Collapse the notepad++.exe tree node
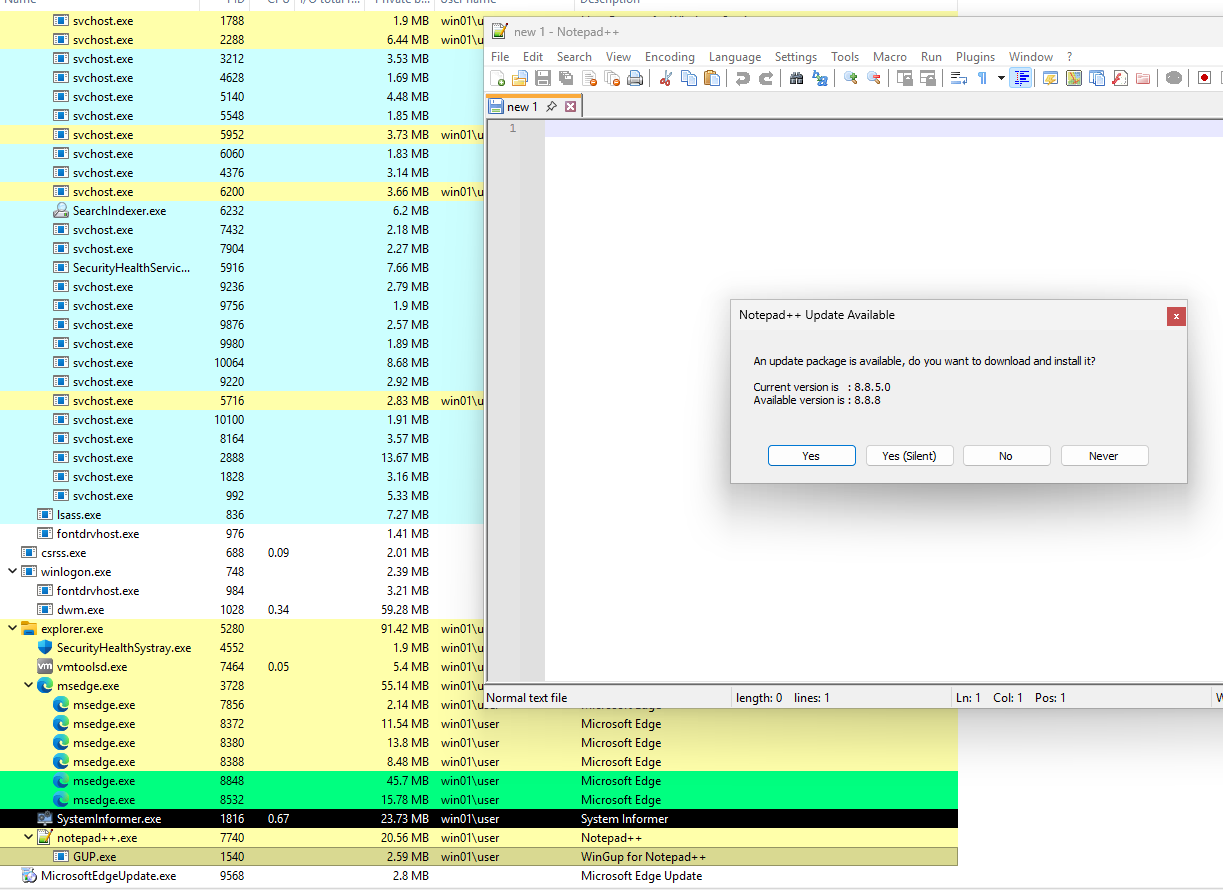This screenshot has height=890, width=1223. point(29,838)
